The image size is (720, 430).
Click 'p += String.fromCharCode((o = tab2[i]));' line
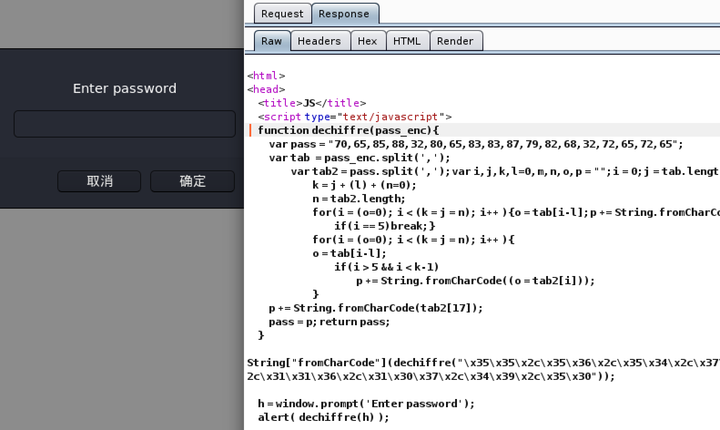click(475, 281)
